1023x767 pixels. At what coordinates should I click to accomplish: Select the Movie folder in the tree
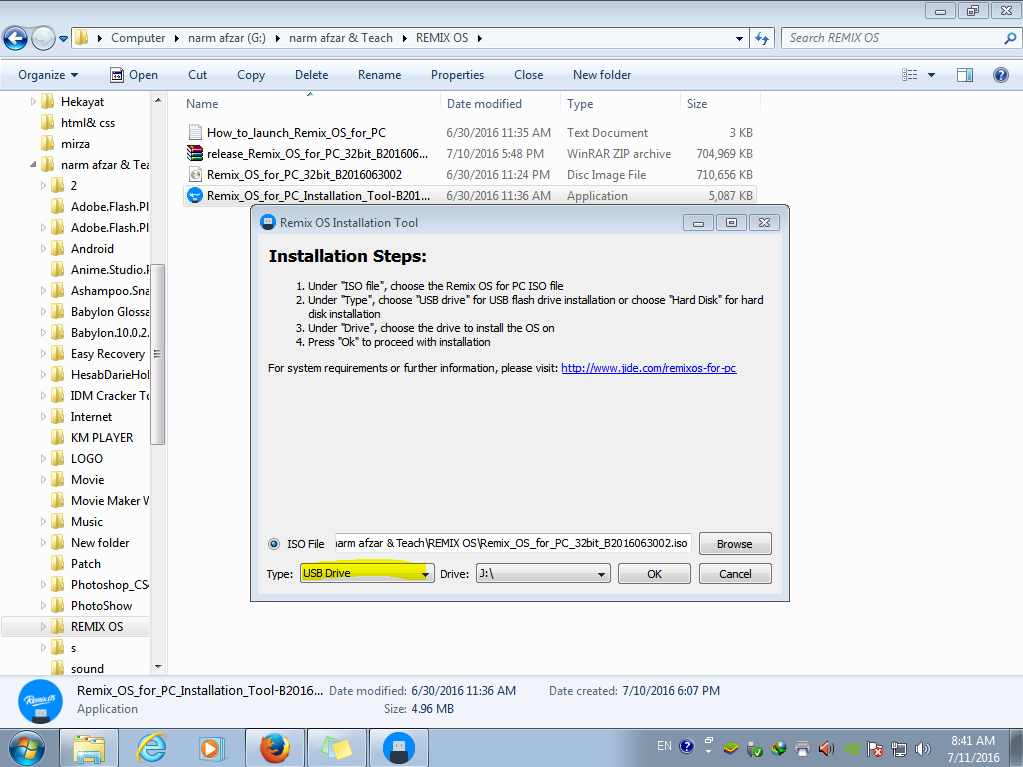tap(87, 480)
